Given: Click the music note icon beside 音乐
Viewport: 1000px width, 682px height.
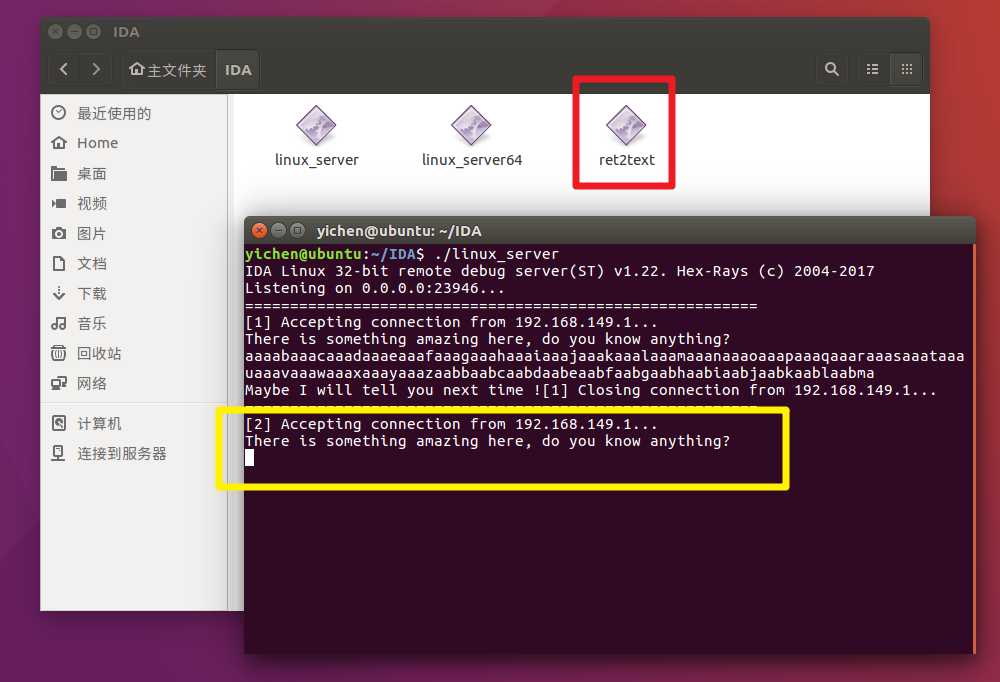Looking at the screenshot, I should pyautogui.click(x=59, y=323).
